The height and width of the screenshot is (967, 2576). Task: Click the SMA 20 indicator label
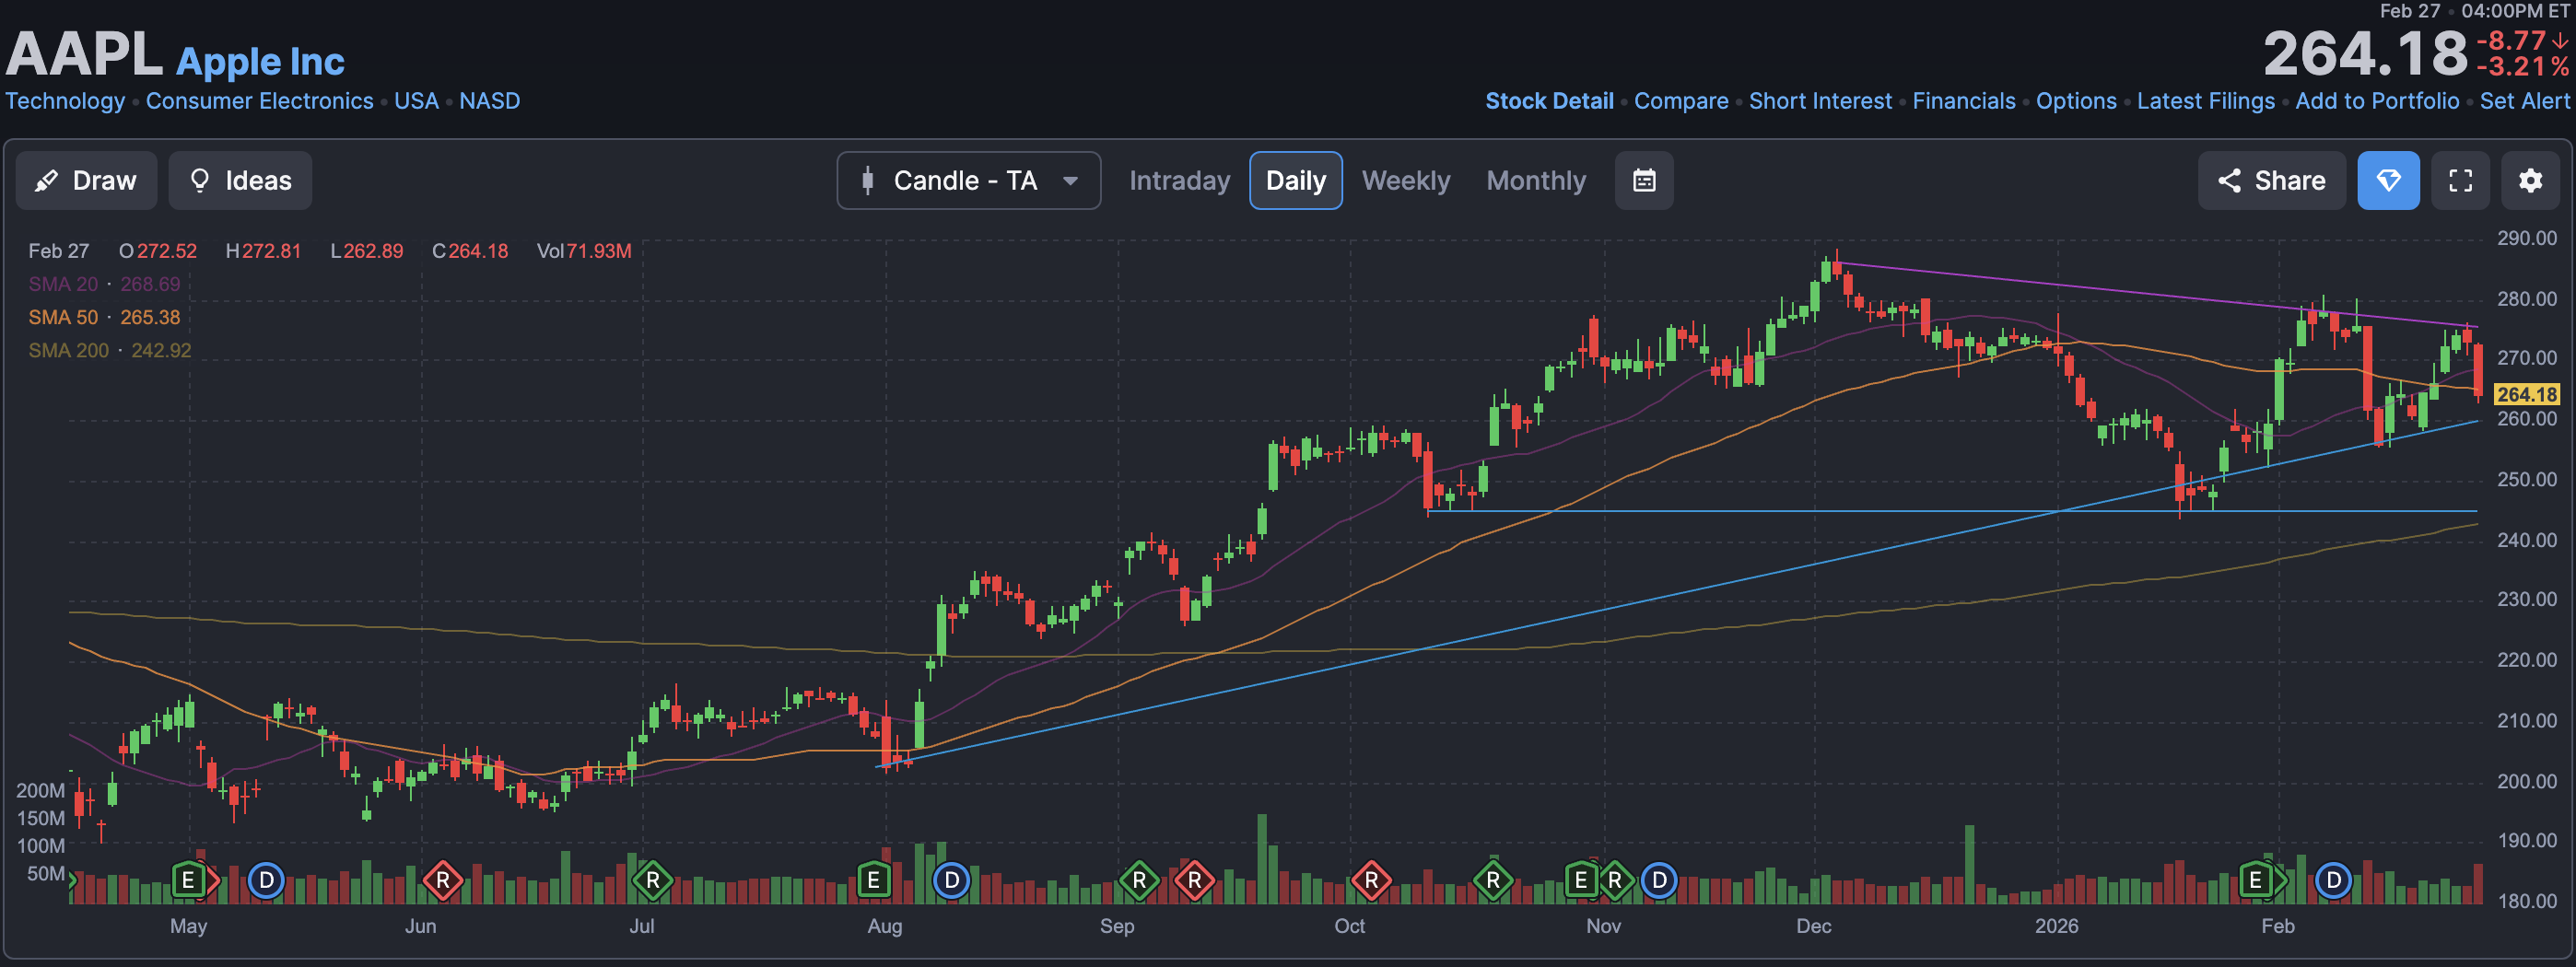pyautogui.click(x=63, y=284)
